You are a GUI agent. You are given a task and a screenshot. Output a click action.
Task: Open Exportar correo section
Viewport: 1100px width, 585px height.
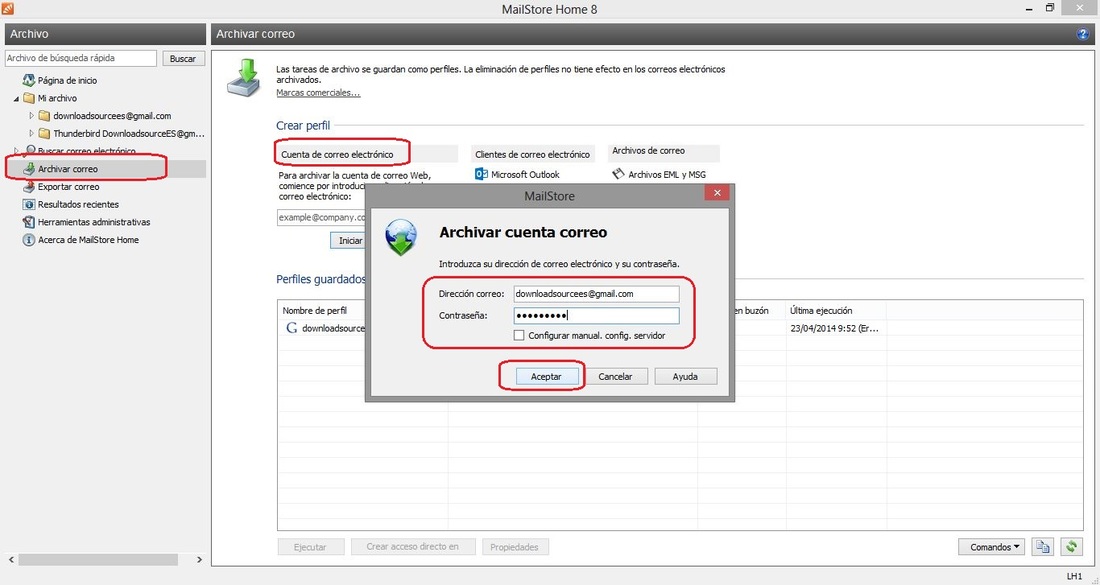click(68, 187)
